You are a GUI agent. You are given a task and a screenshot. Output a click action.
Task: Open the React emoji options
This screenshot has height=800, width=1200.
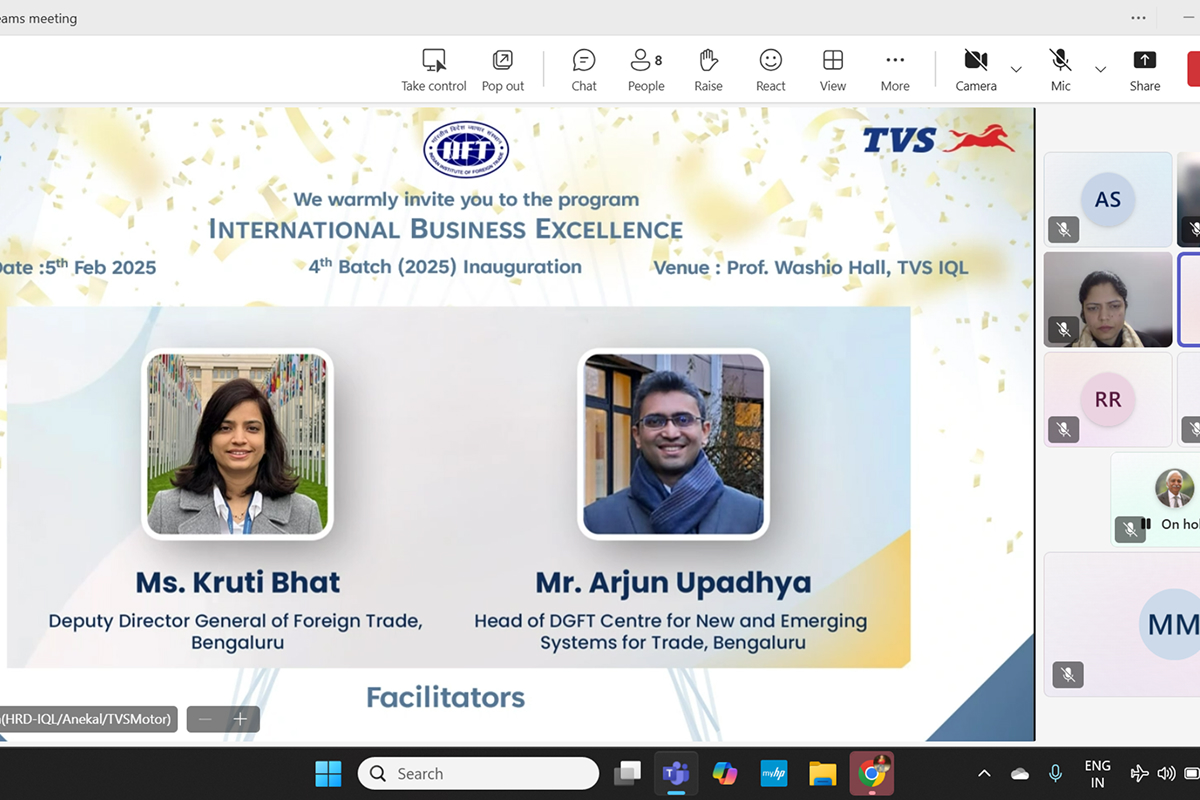pyautogui.click(x=770, y=71)
